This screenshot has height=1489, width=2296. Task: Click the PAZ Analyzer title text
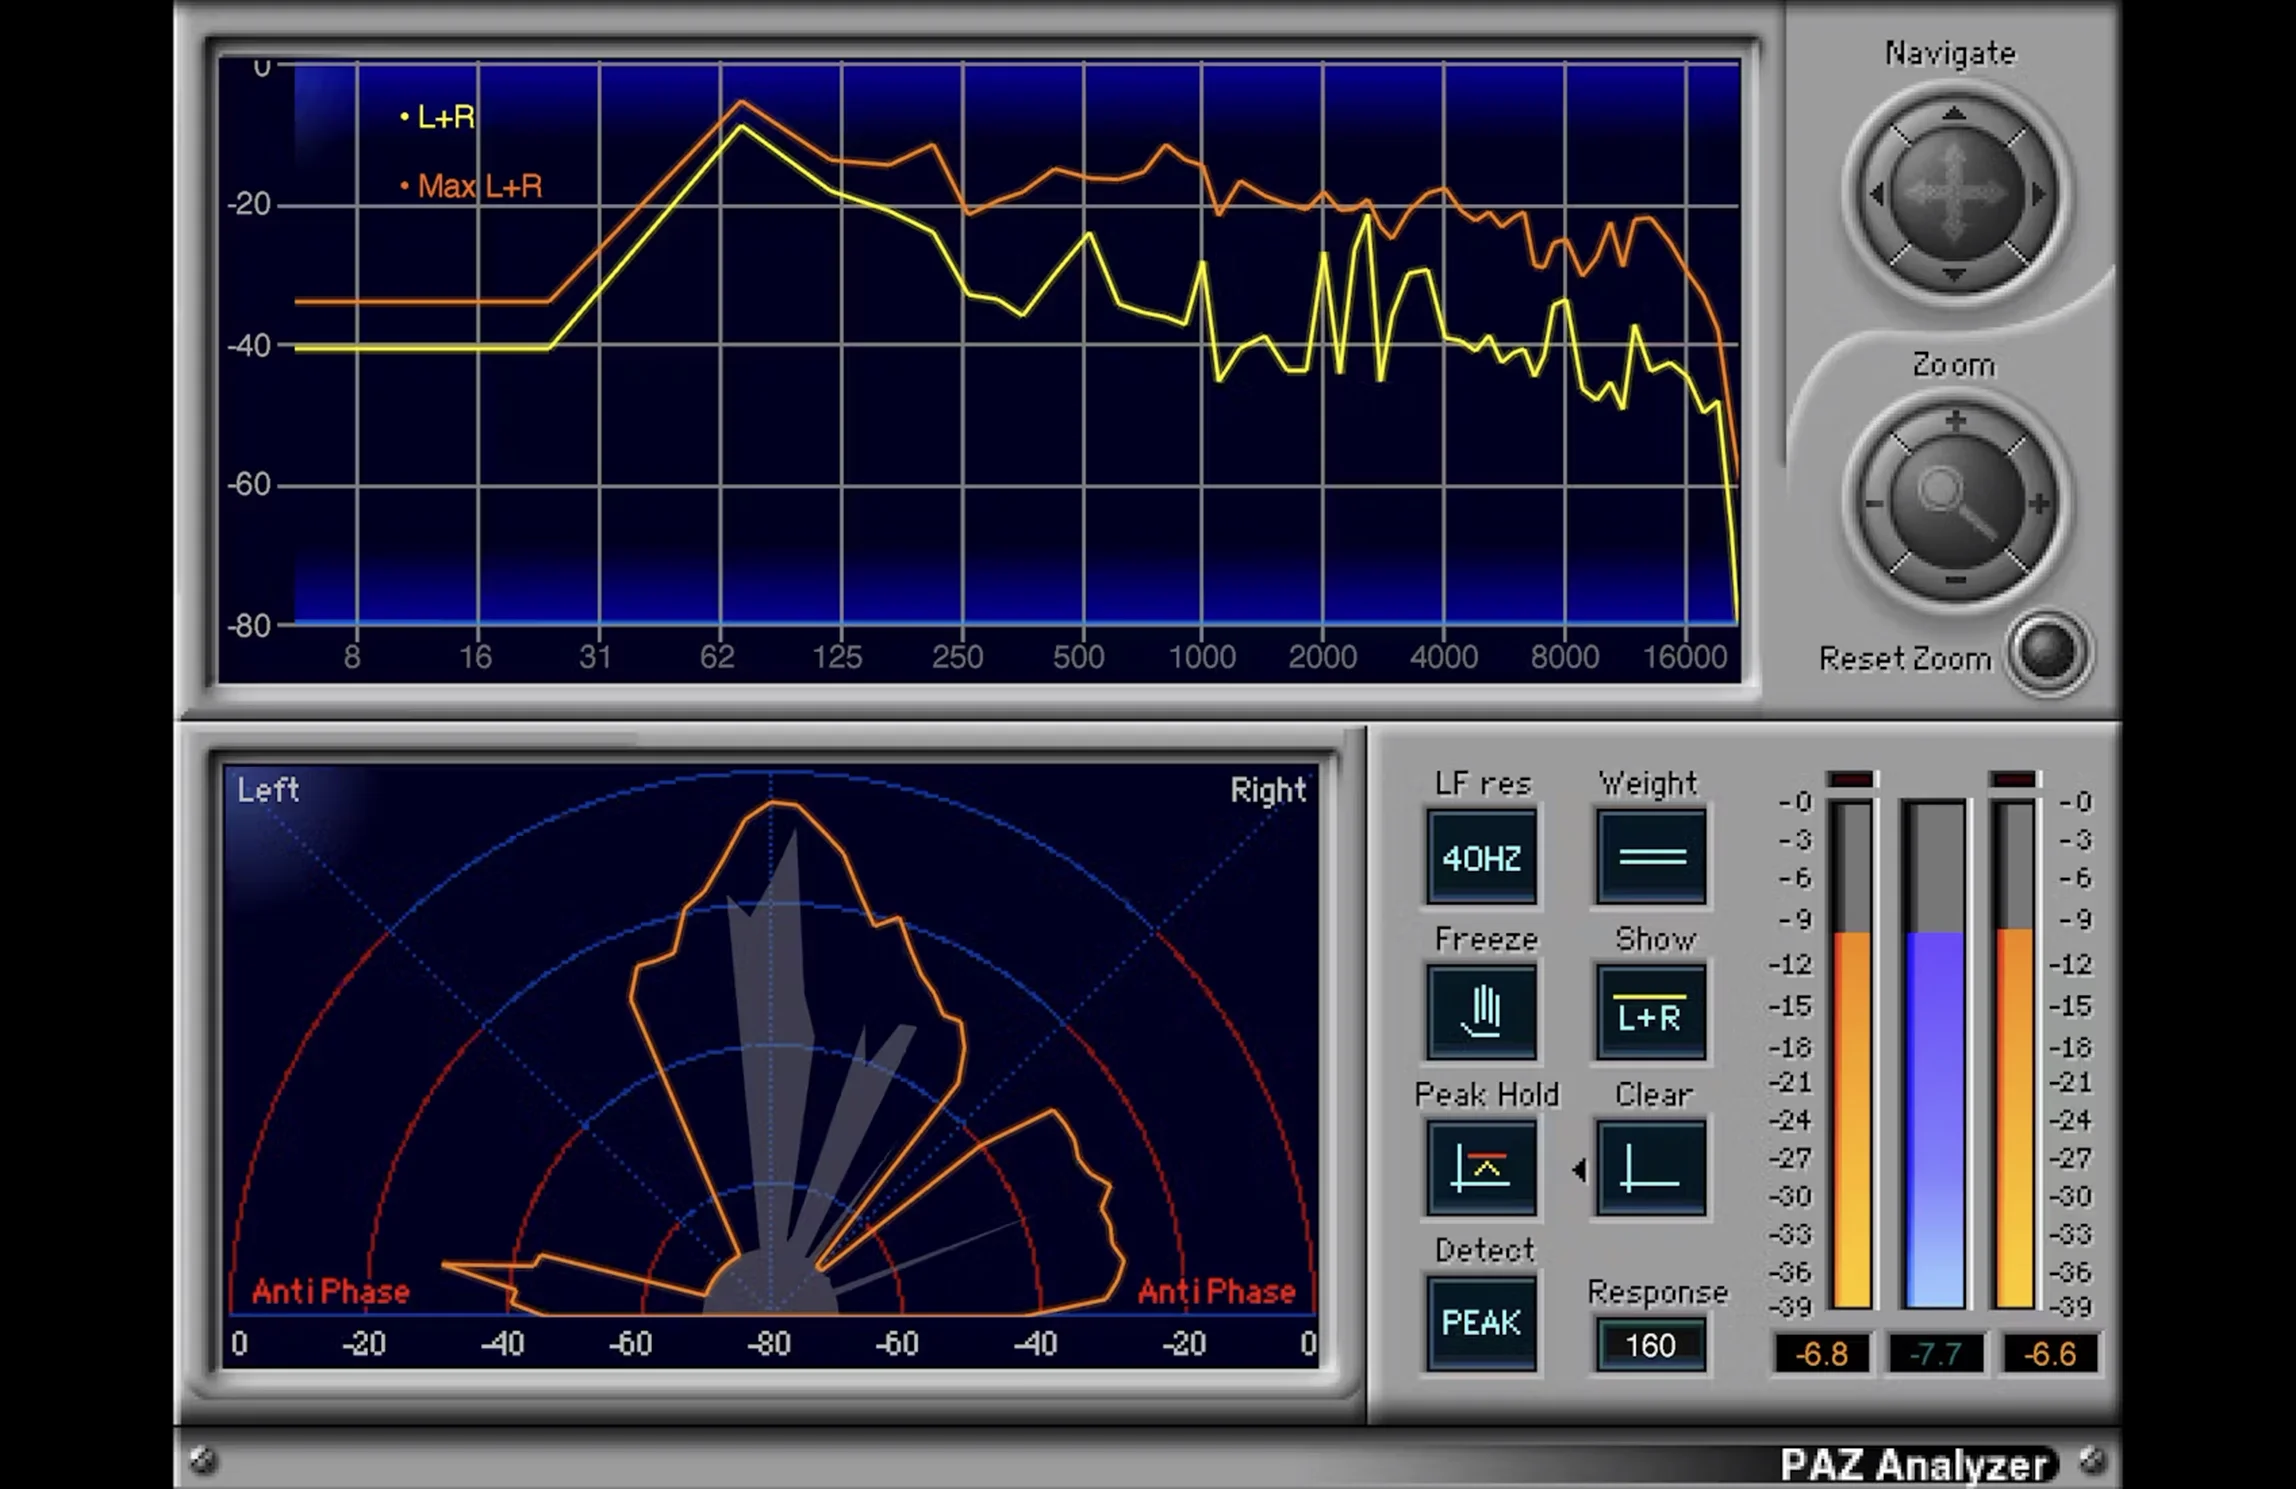[1914, 1464]
